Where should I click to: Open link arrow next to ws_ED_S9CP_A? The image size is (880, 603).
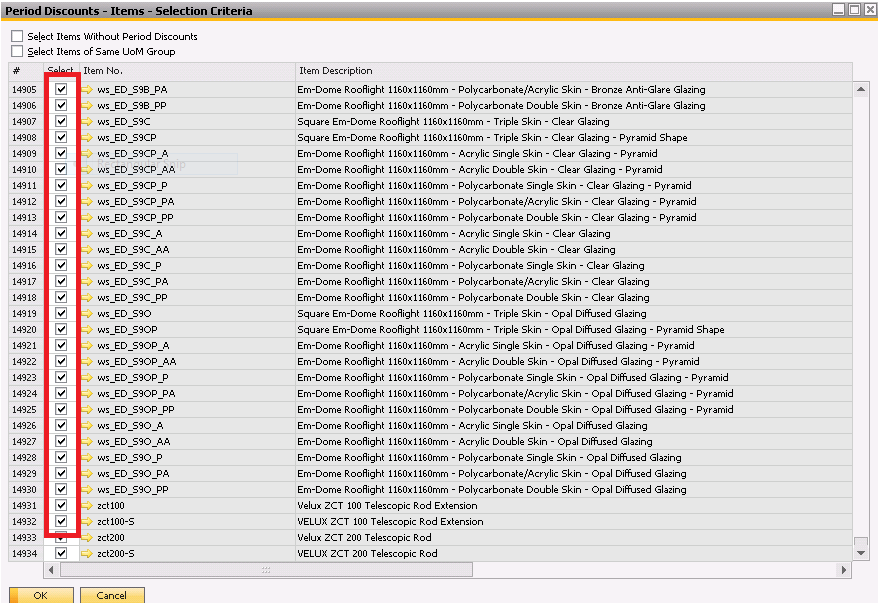coord(87,153)
